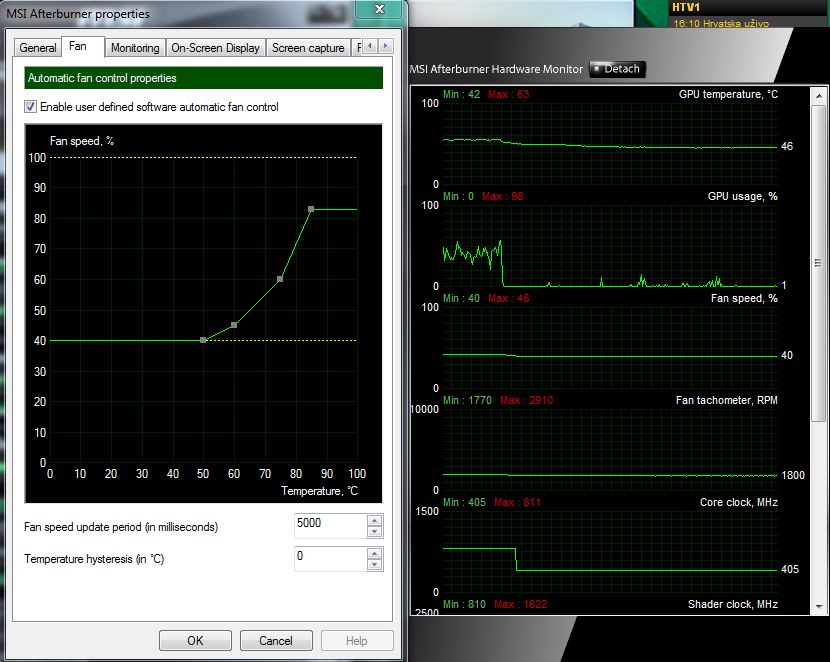The image size is (830, 662).
Task: Increase fan speed update period with up arrow
Action: pyautogui.click(x=374, y=520)
